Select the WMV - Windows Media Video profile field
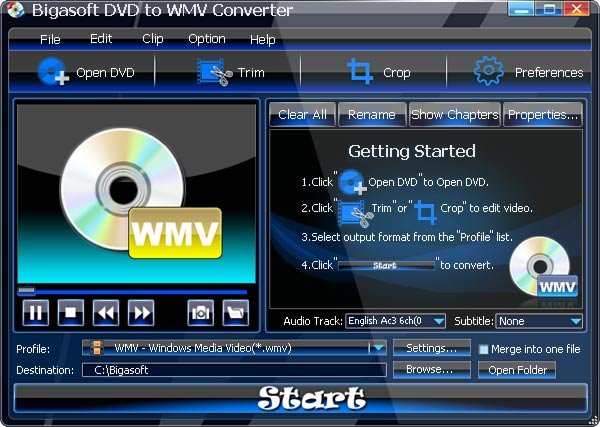Viewport: 600px width, 427px height. click(x=234, y=348)
